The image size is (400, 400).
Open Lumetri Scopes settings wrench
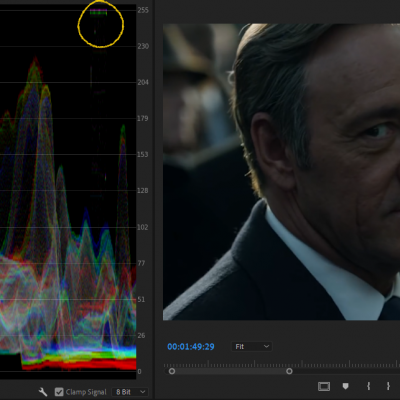click(x=43, y=392)
